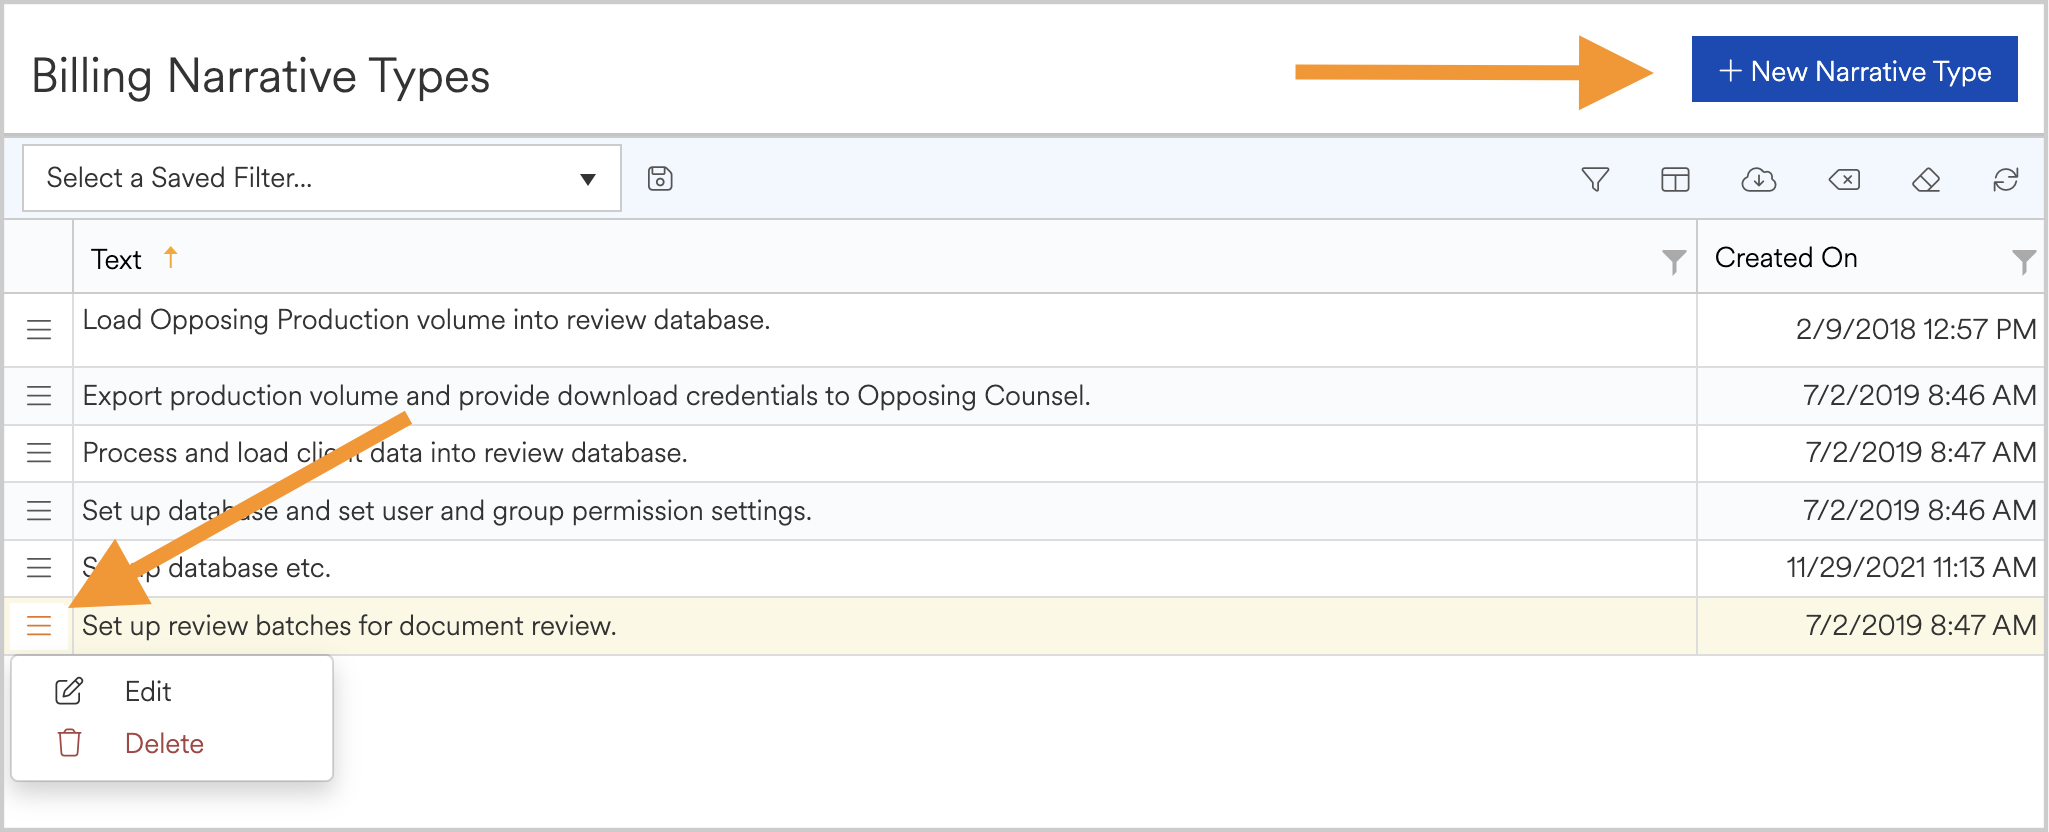The width and height of the screenshot is (2049, 832).
Task: Select 'Set up review batches for document review.' text
Action: coord(349,626)
